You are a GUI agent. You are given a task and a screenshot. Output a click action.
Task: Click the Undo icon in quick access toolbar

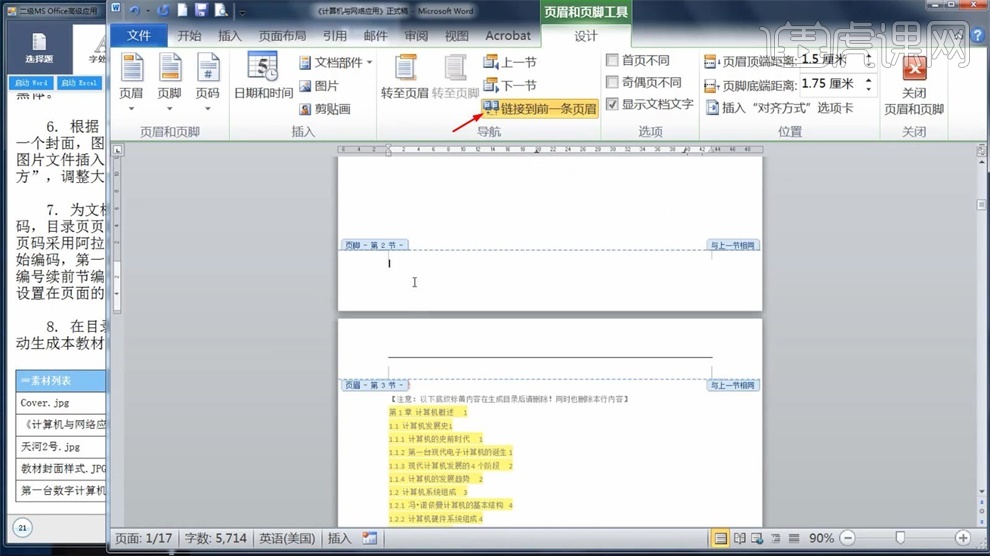point(134,11)
